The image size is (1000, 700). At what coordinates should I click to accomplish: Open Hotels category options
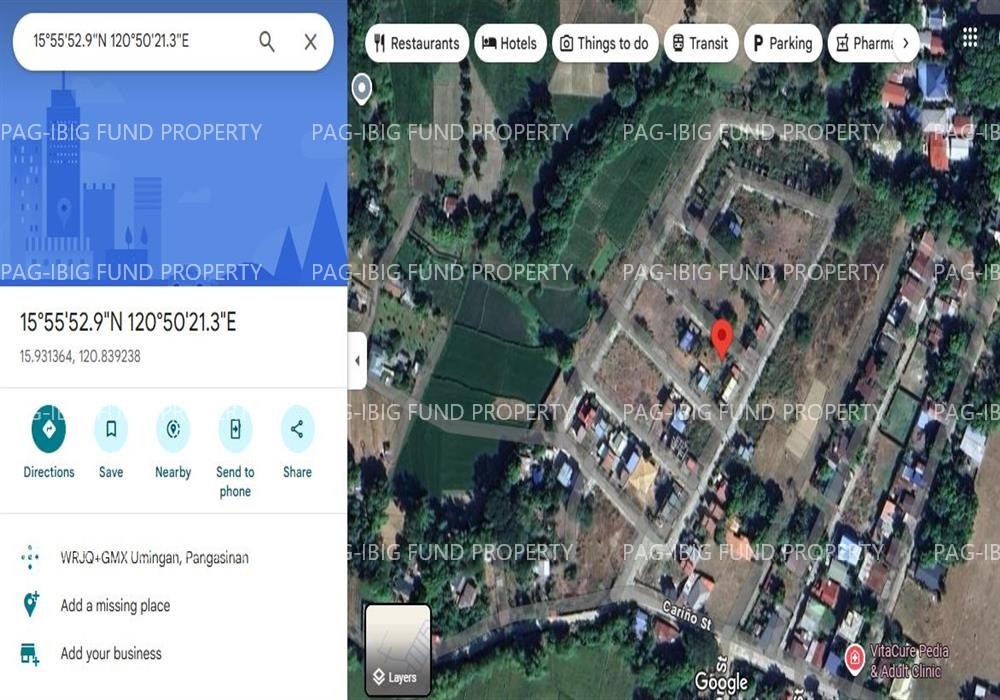click(510, 43)
